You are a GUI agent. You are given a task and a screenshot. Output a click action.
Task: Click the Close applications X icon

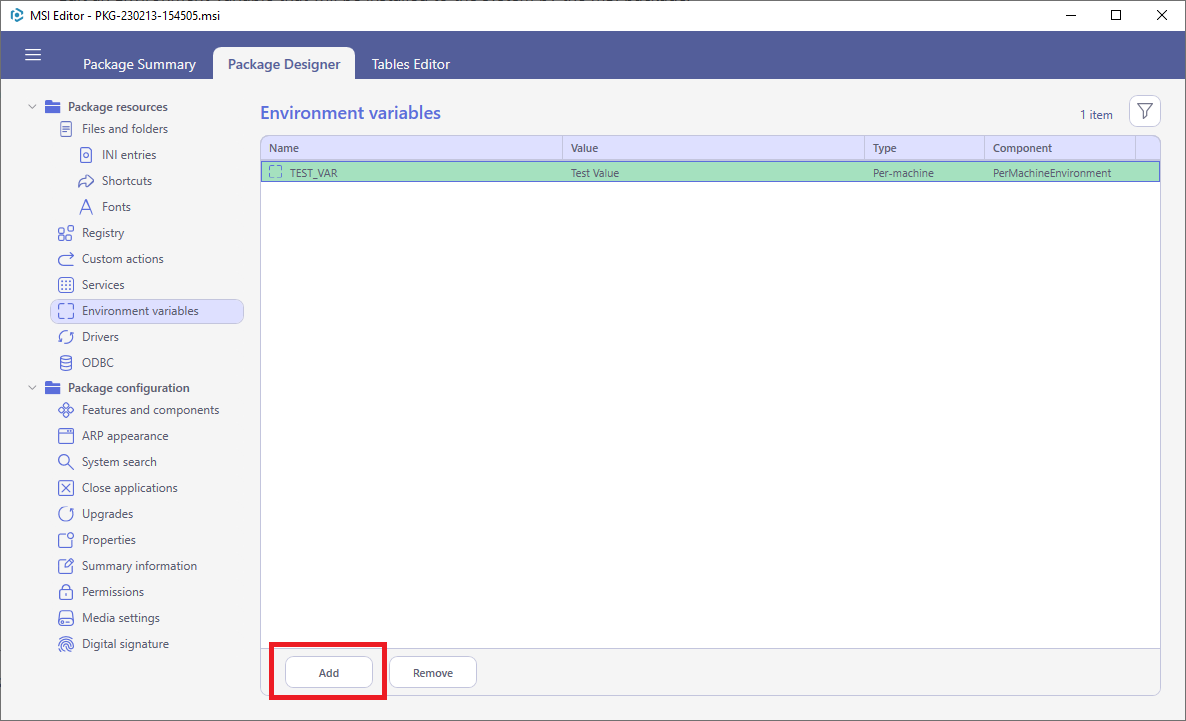tap(66, 488)
